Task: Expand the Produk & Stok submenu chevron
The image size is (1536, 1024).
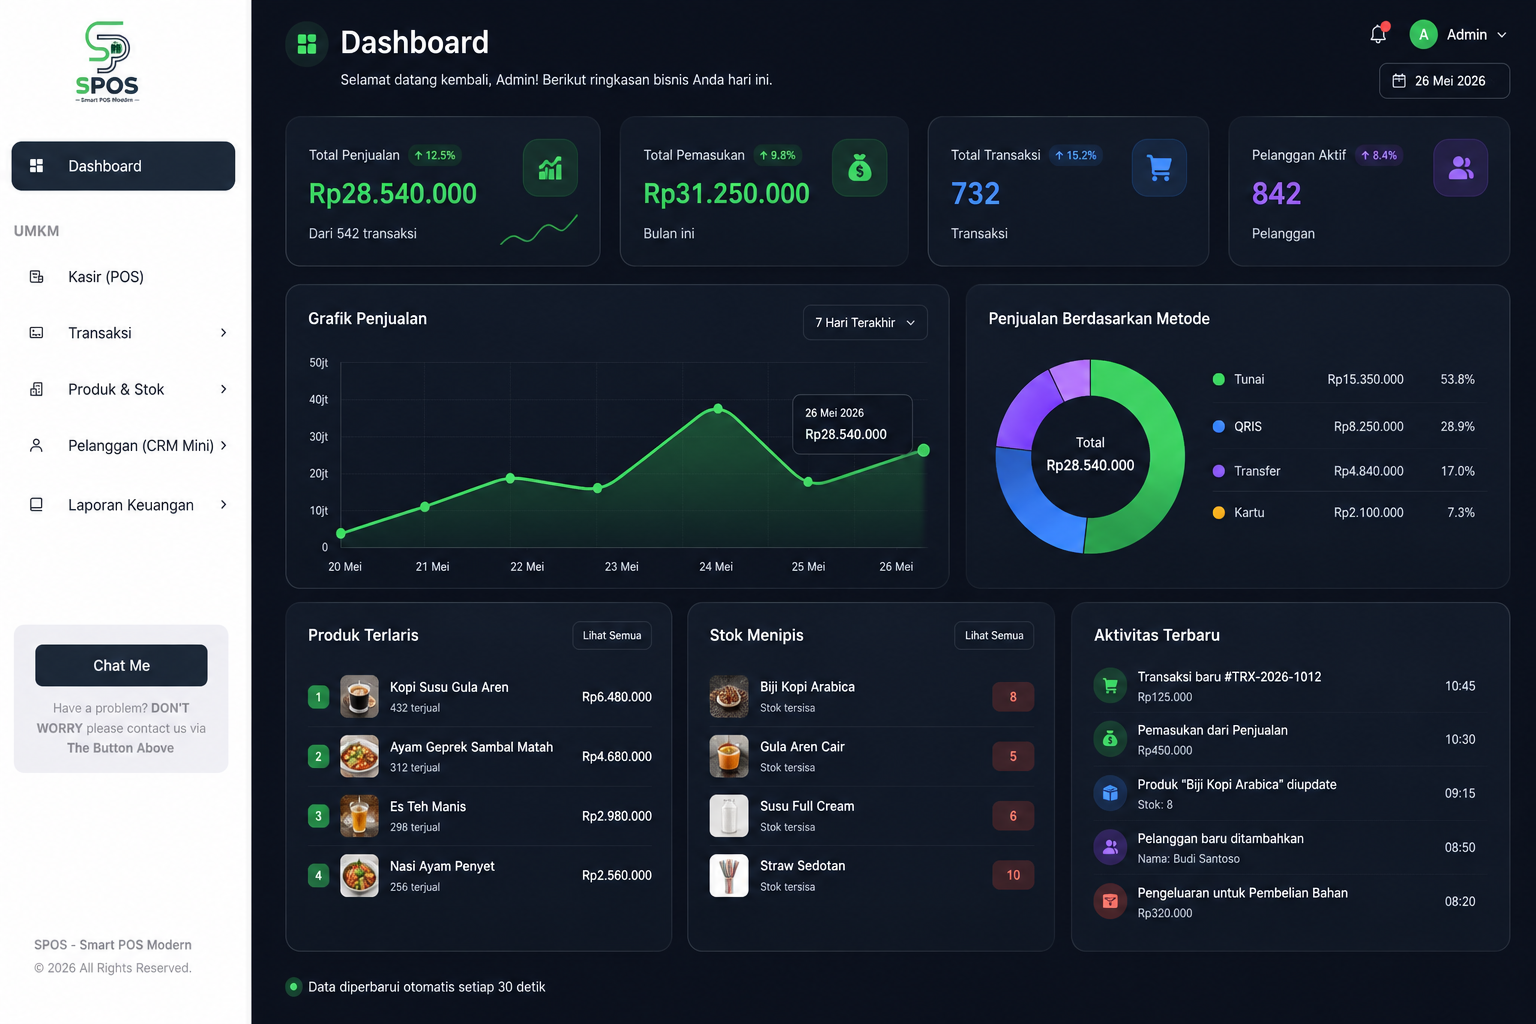Action: (x=223, y=389)
